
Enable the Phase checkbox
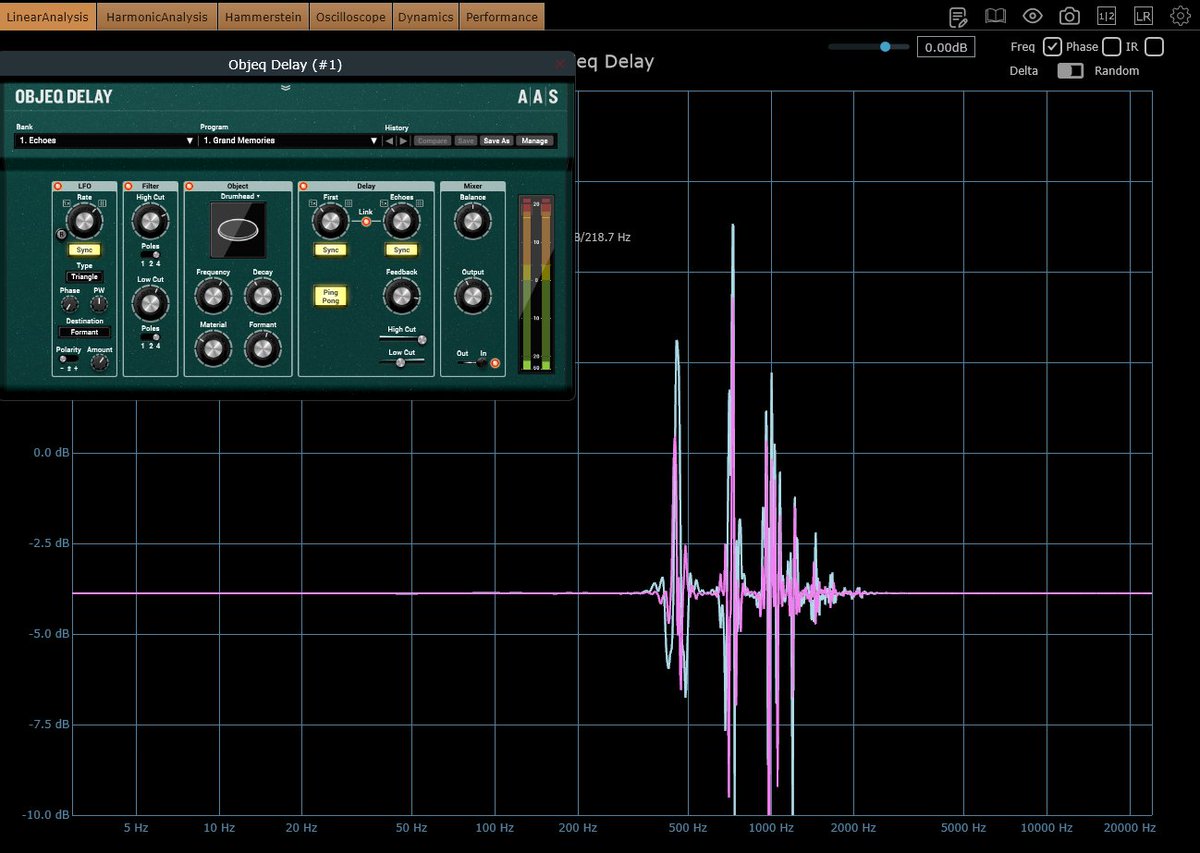1111,46
